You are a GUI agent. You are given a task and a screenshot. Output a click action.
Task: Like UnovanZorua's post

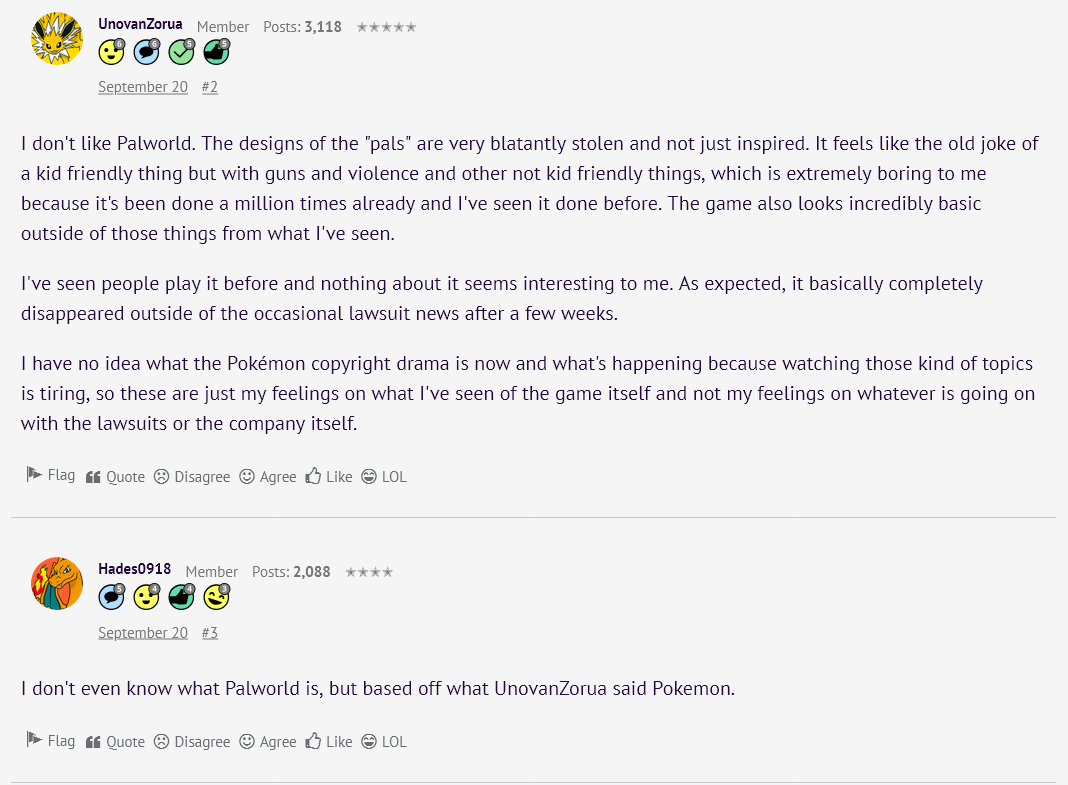pyautogui.click(x=329, y=477)
